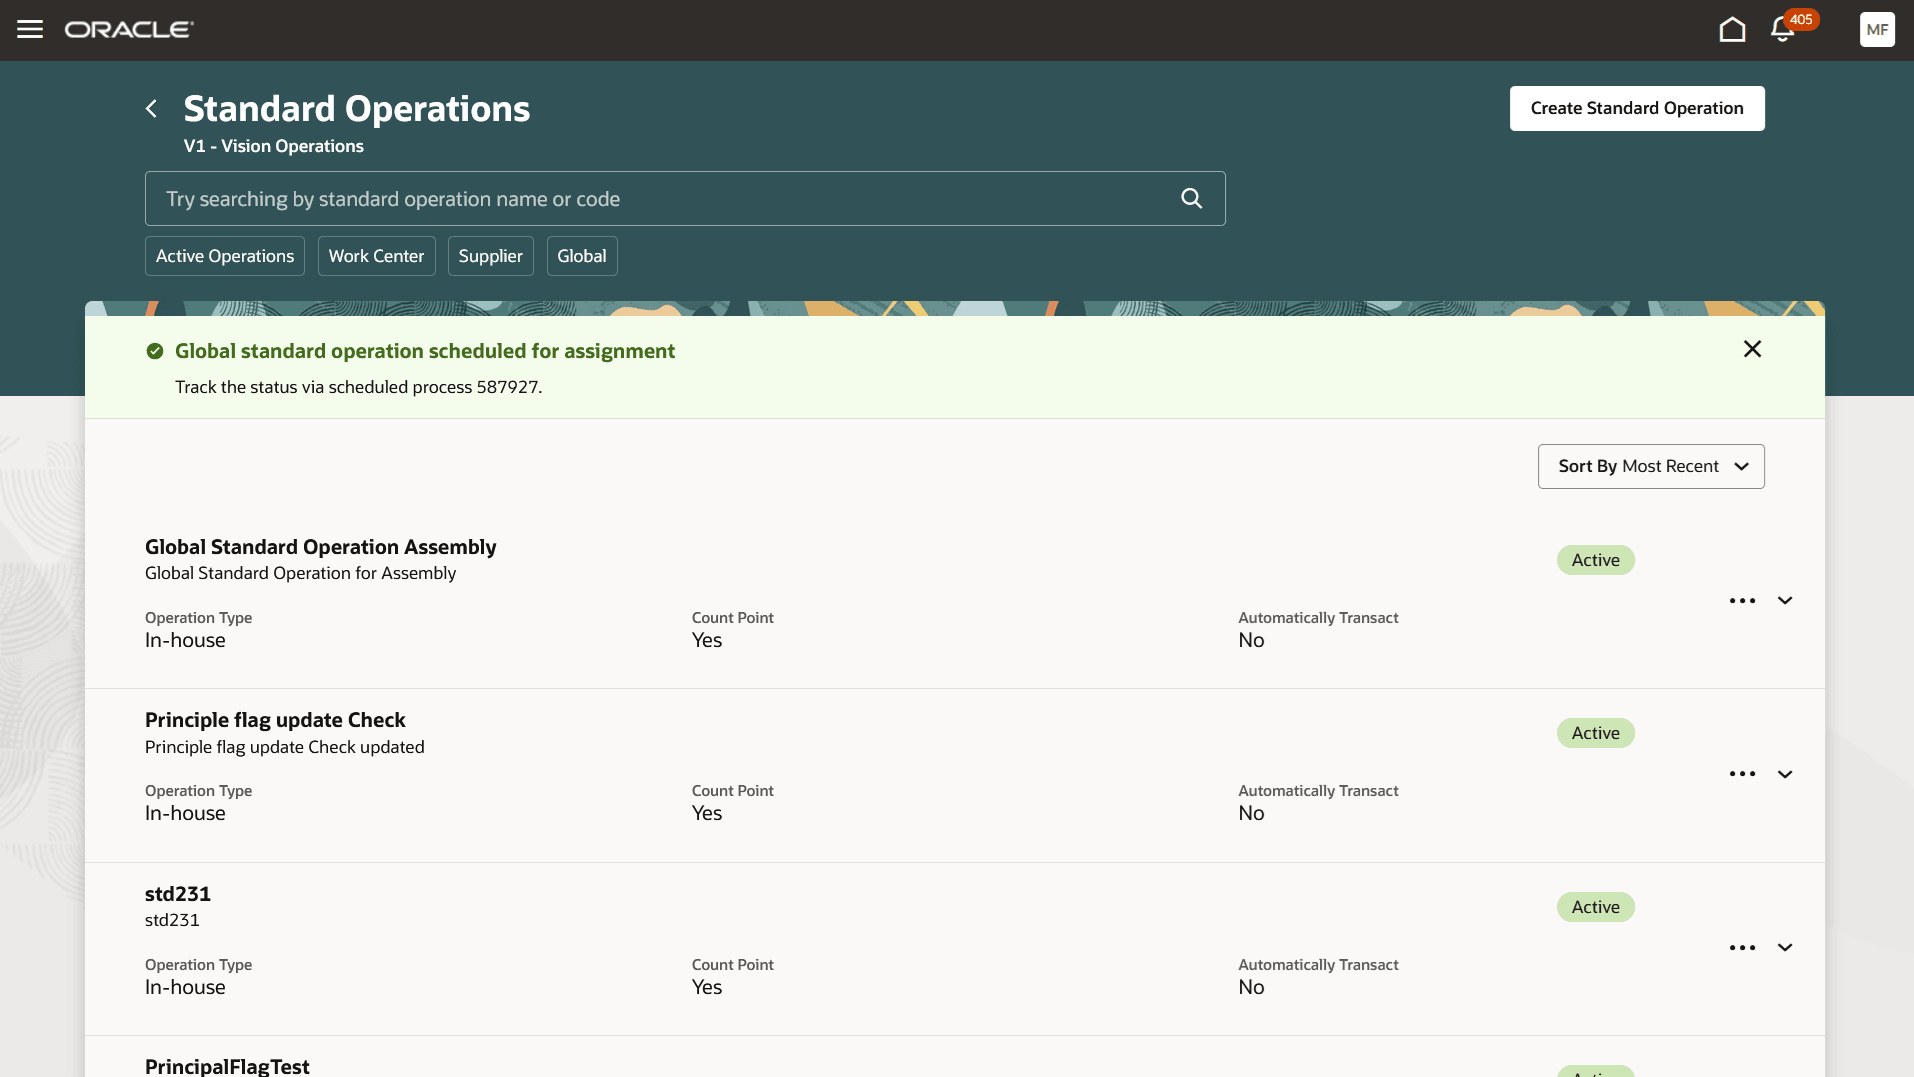This screenshot has width=1914, height=1077.
Task: Click the Global Standard Operation Assembly title
Action: point(320,547)
